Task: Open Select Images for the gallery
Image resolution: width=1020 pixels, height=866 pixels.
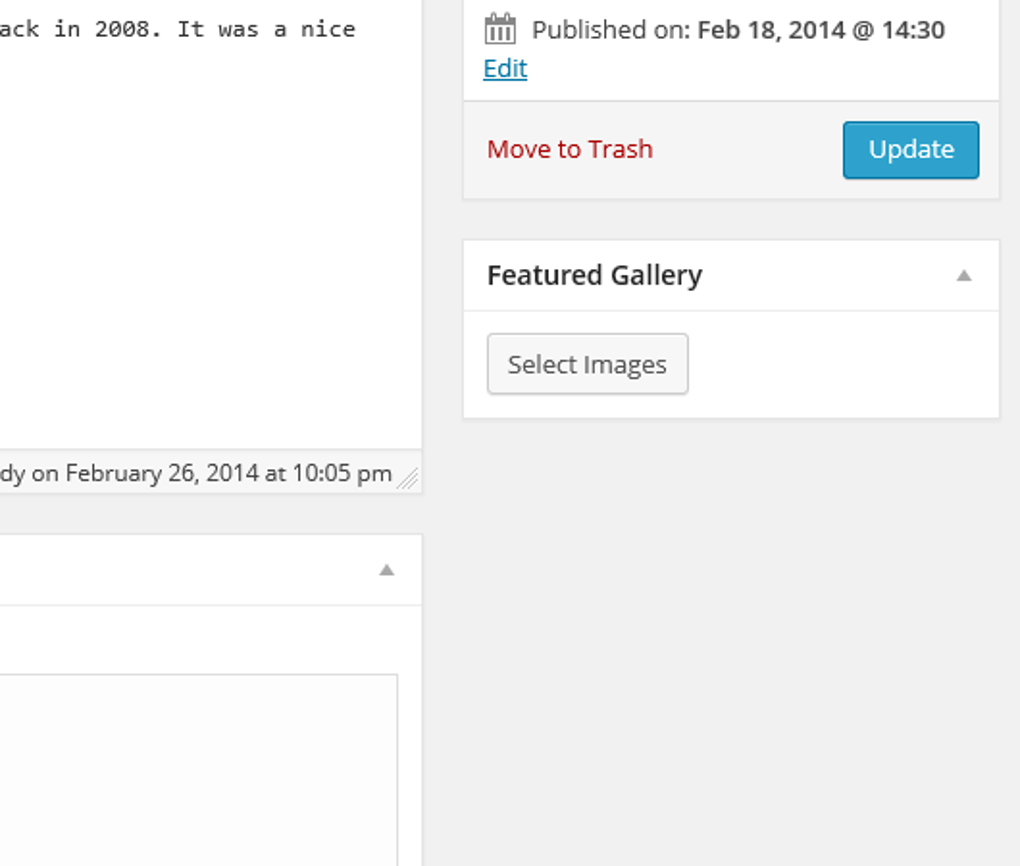Action: pos(587,363)
